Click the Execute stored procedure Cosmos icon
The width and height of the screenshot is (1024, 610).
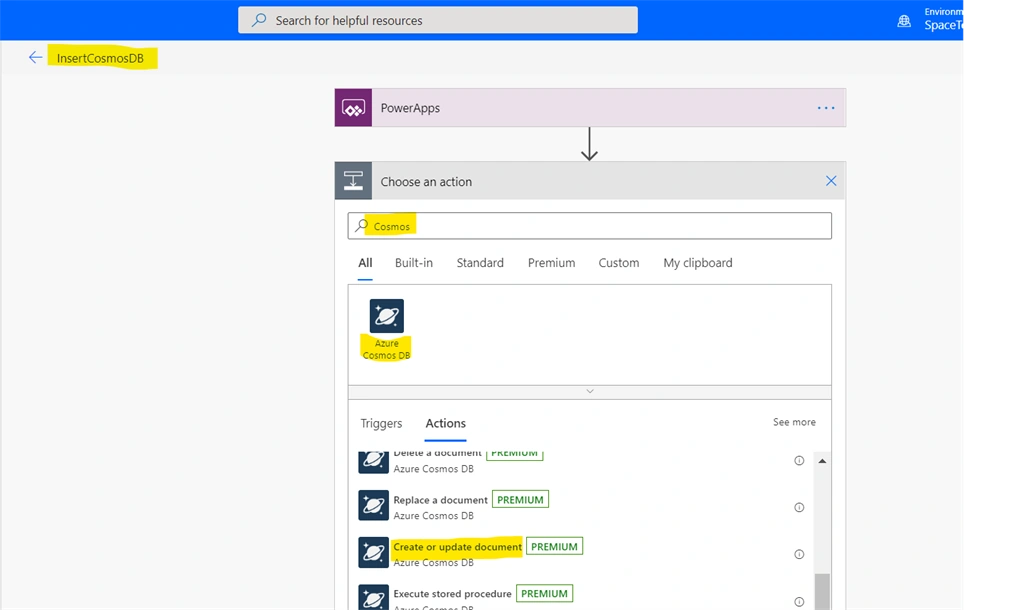point(374,597)
